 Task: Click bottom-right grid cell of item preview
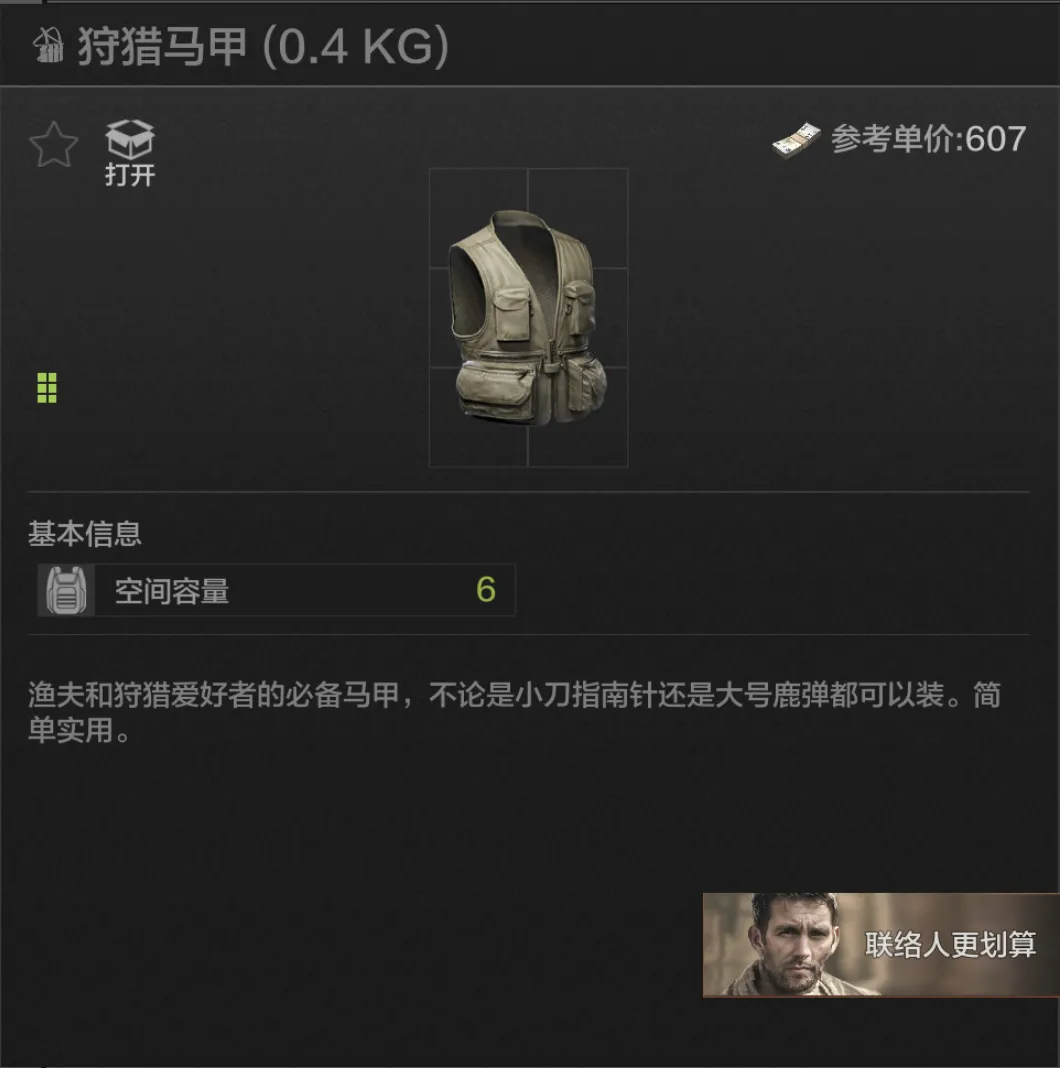click(x=578, y=417)
